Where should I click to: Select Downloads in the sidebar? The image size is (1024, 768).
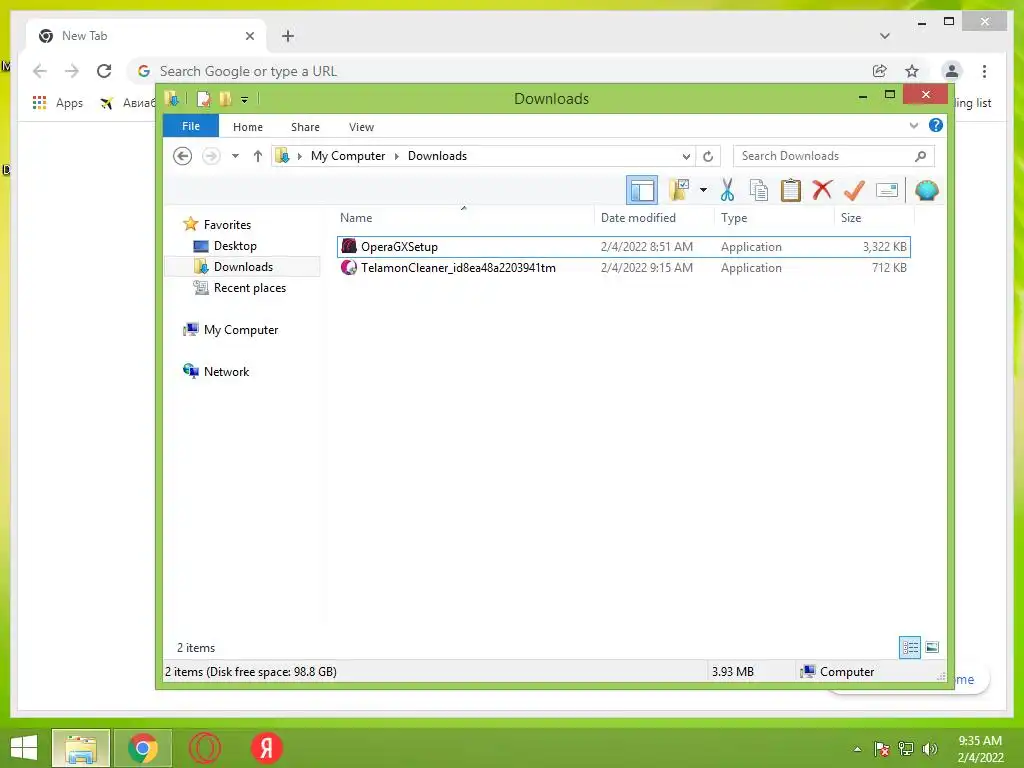[243, 266]
